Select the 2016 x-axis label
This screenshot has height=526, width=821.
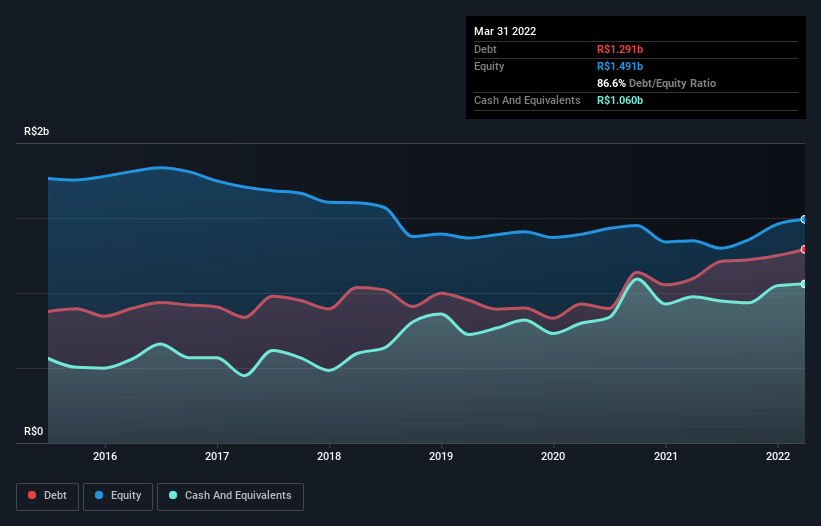(x=105, y=456)
